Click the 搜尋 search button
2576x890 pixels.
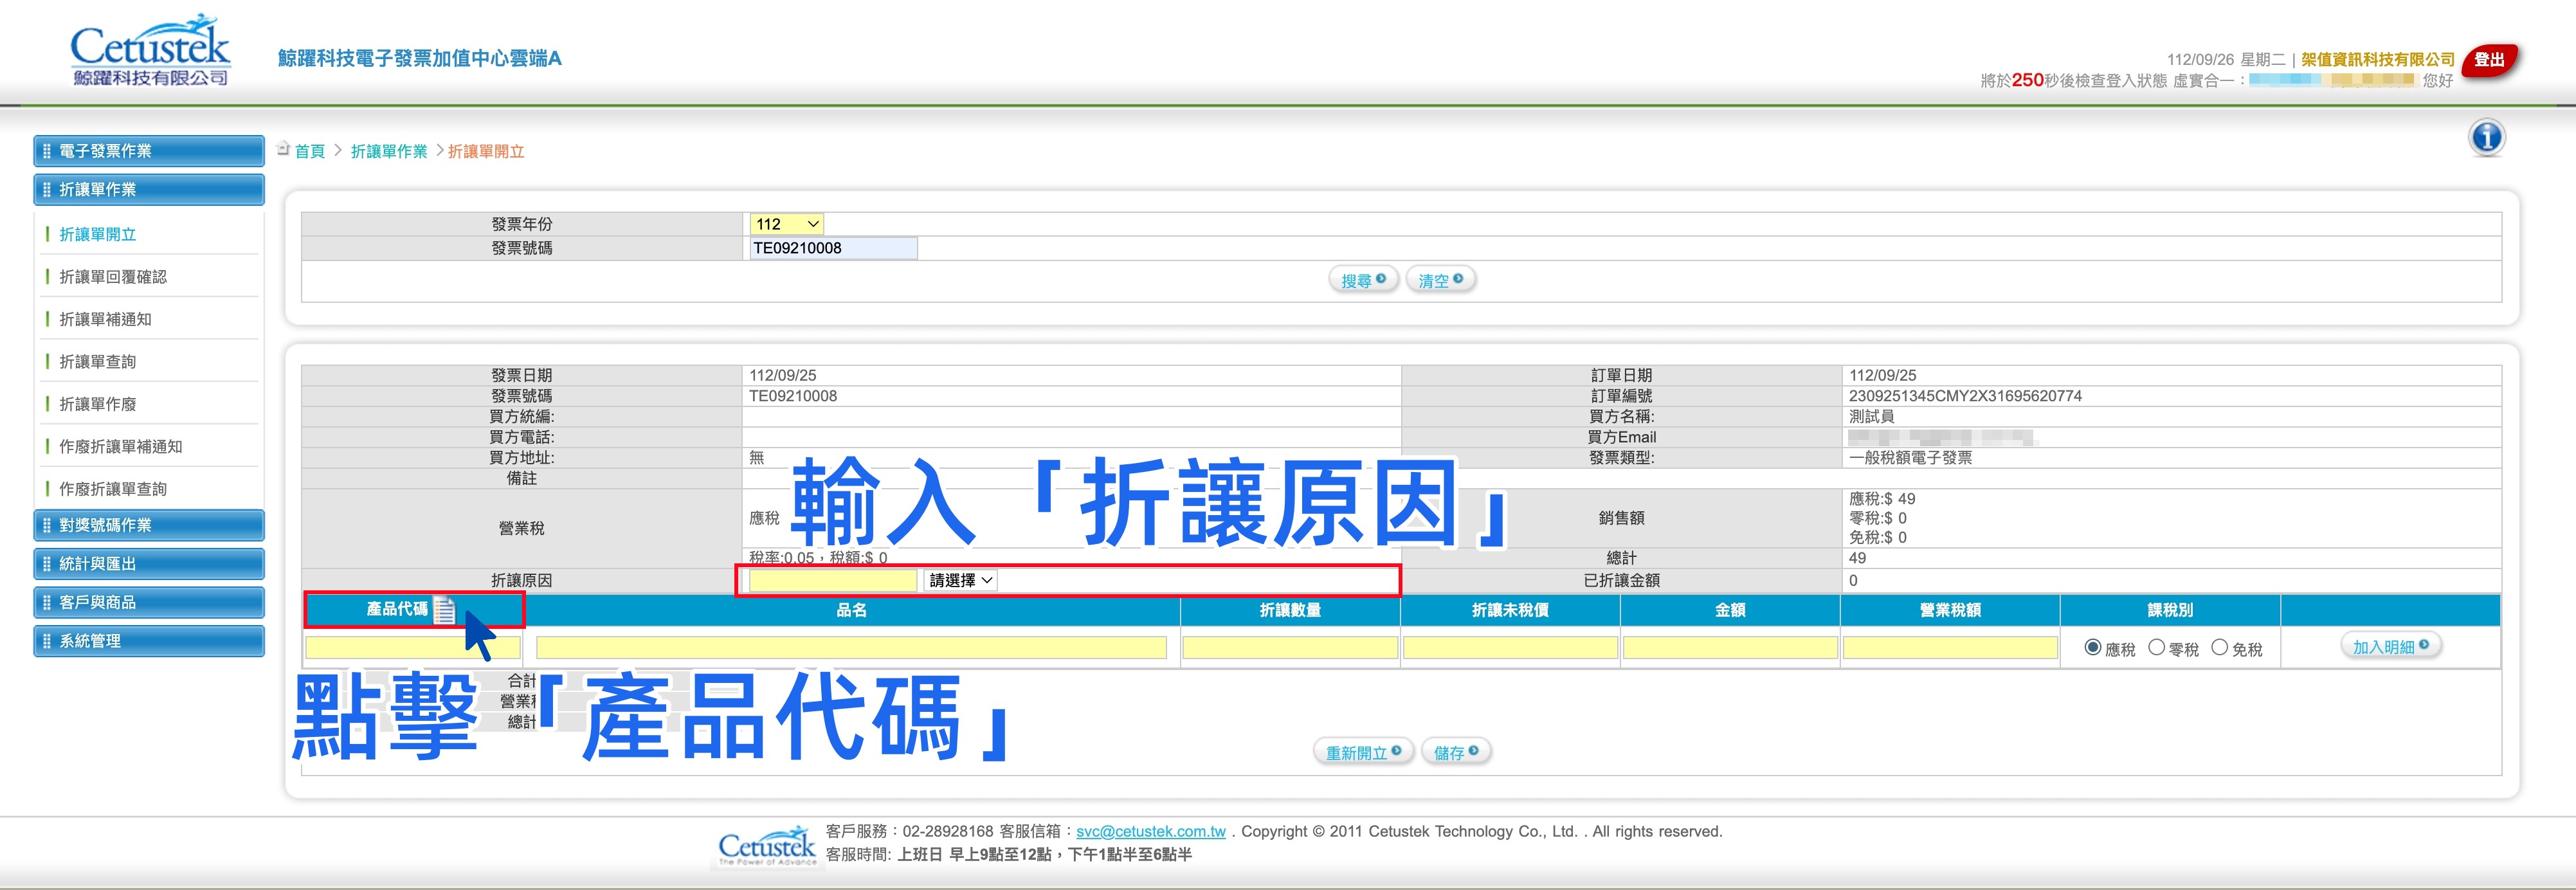(1363, 280)
